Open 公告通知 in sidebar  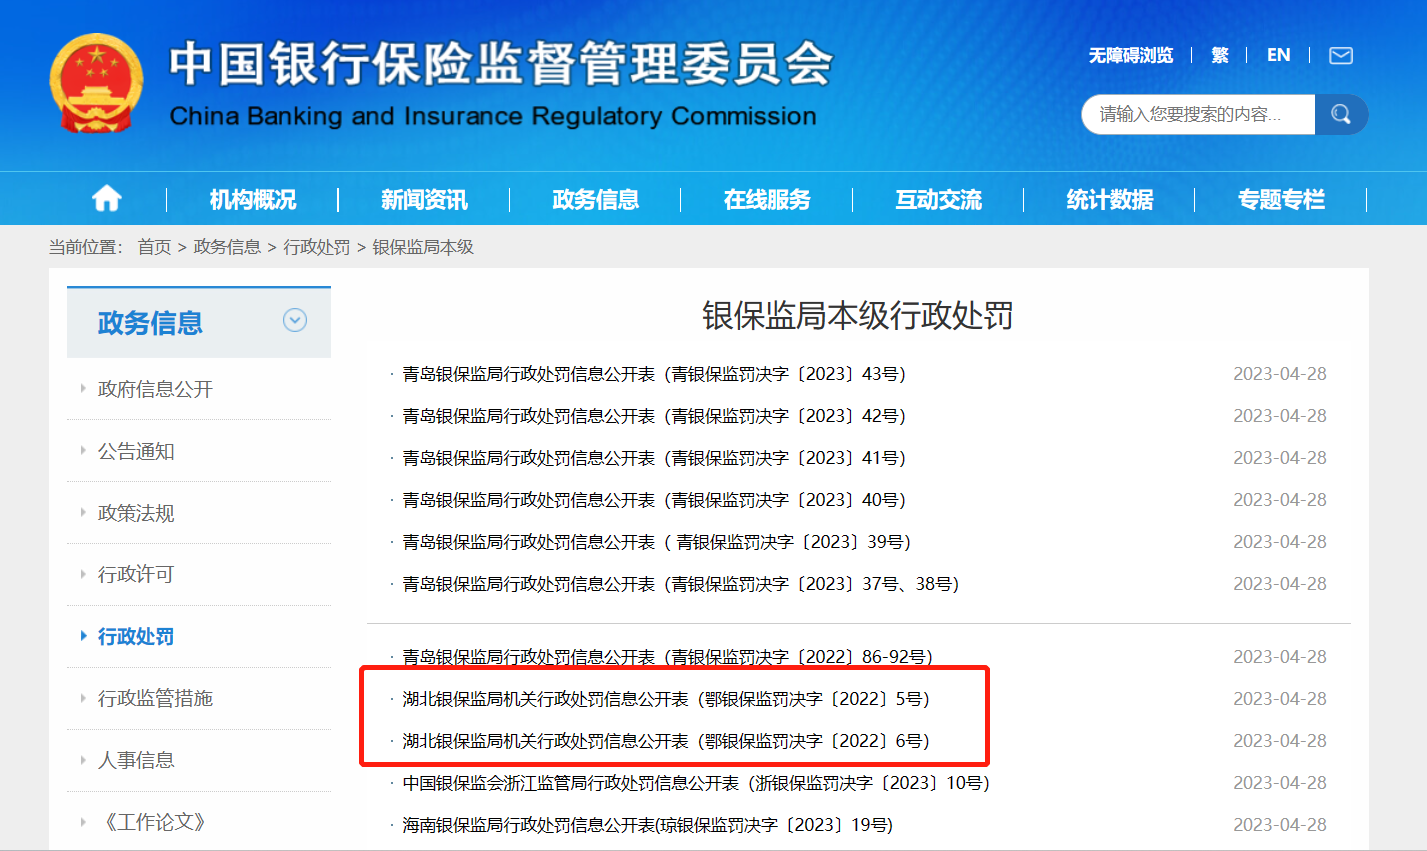(x=136, y=451)
